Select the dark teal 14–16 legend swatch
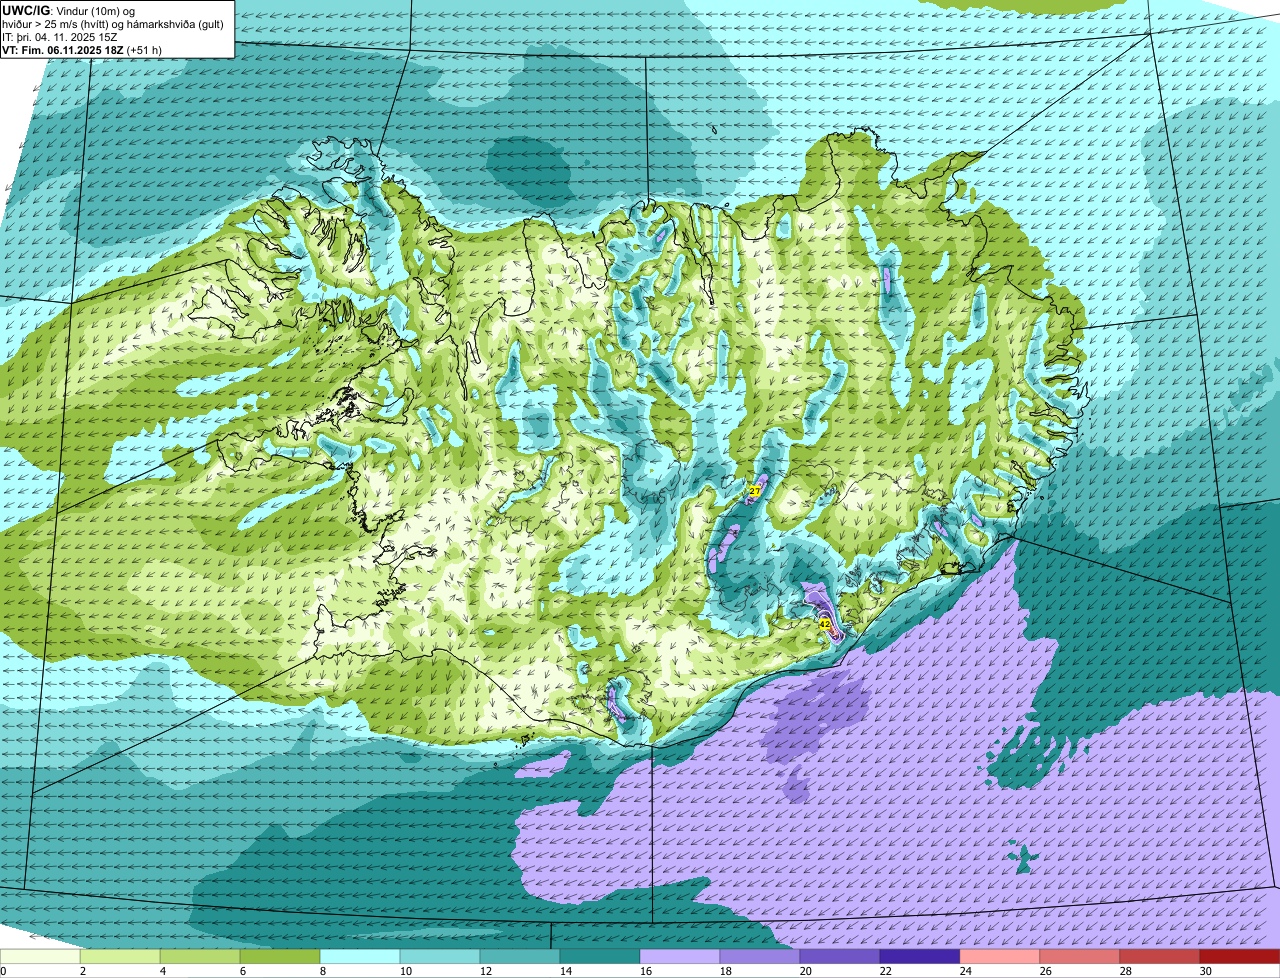Viewport: 1280px width, 978px height. pos(600,956)
